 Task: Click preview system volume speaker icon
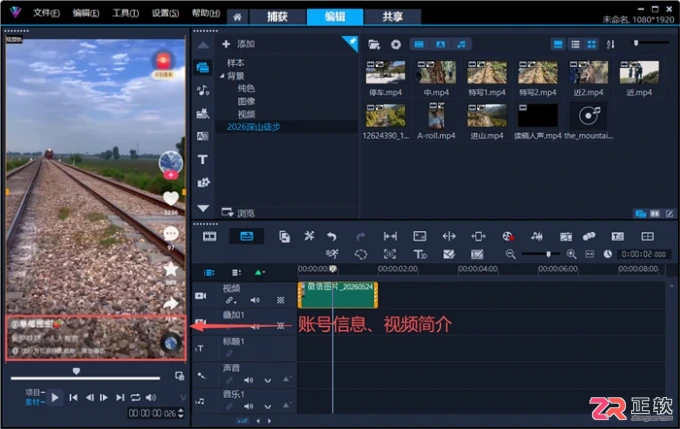point(151,397)
